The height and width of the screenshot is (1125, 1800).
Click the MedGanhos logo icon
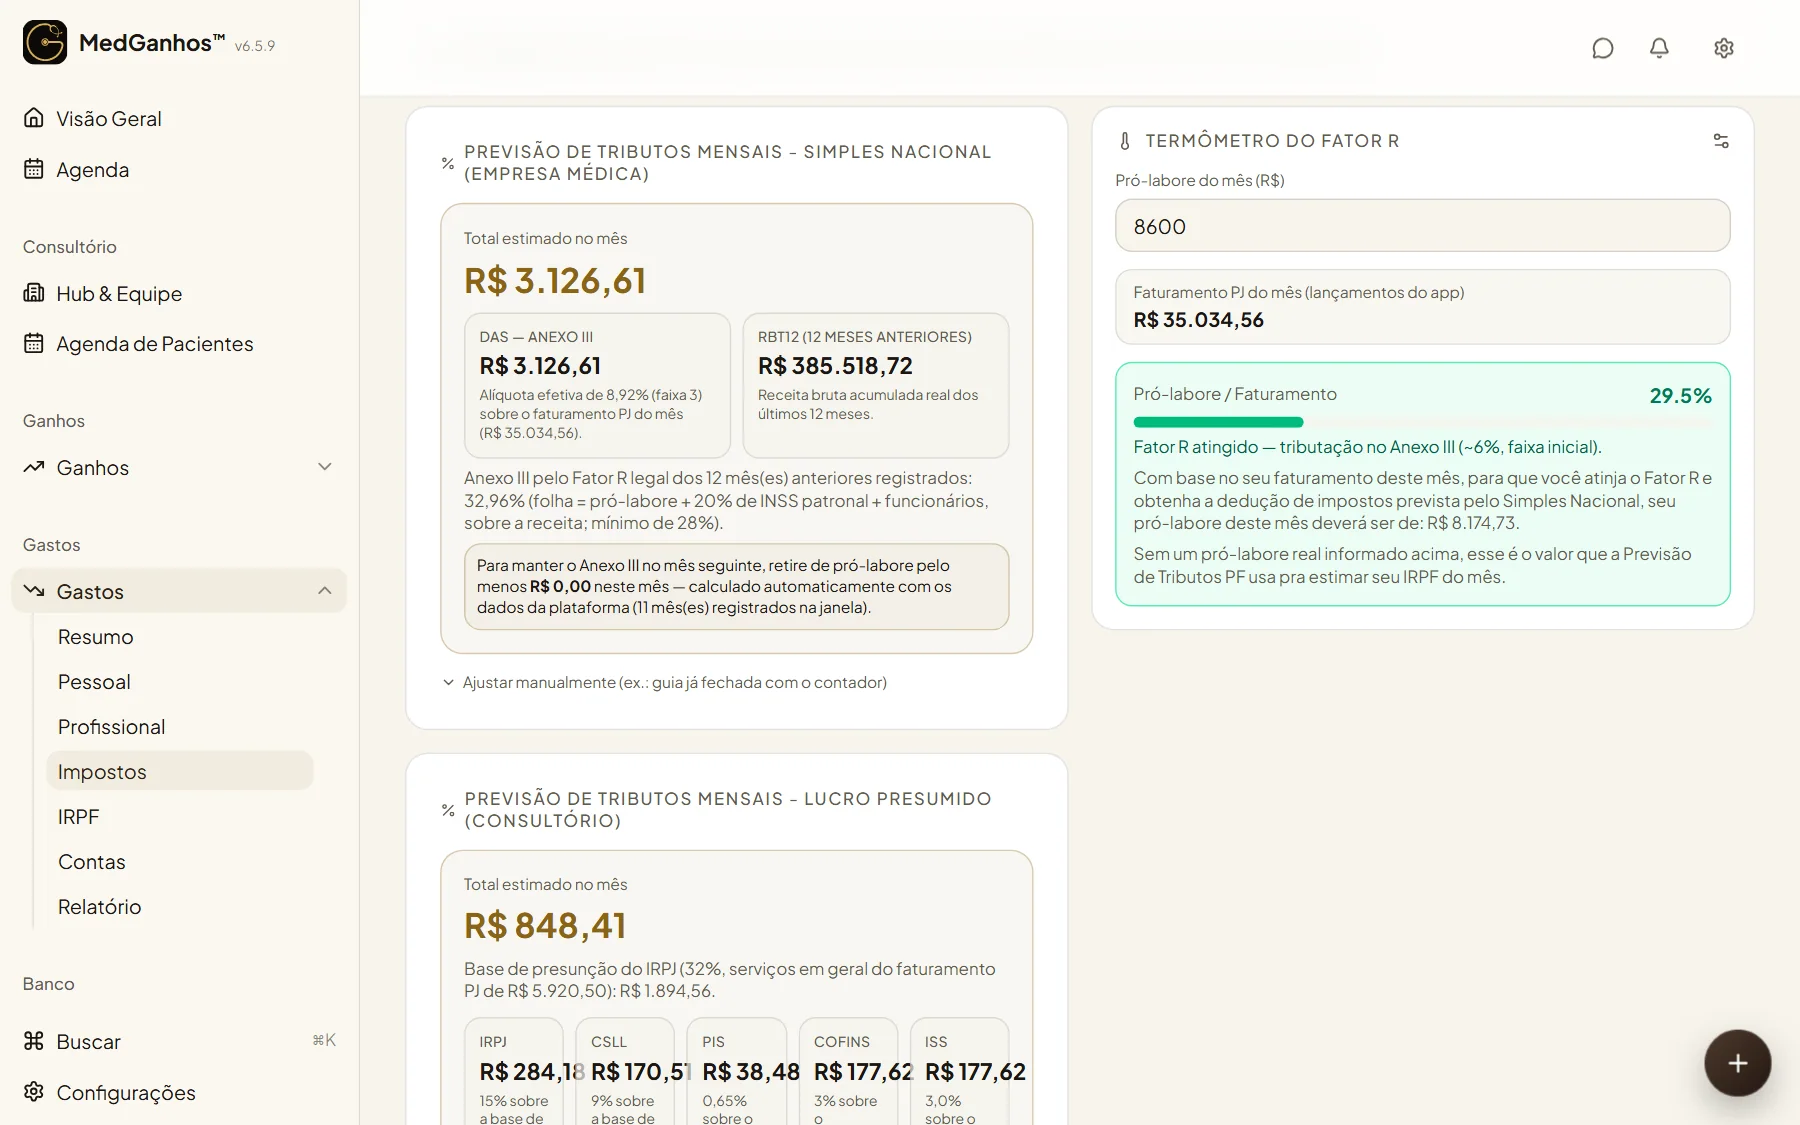point(45,43)
